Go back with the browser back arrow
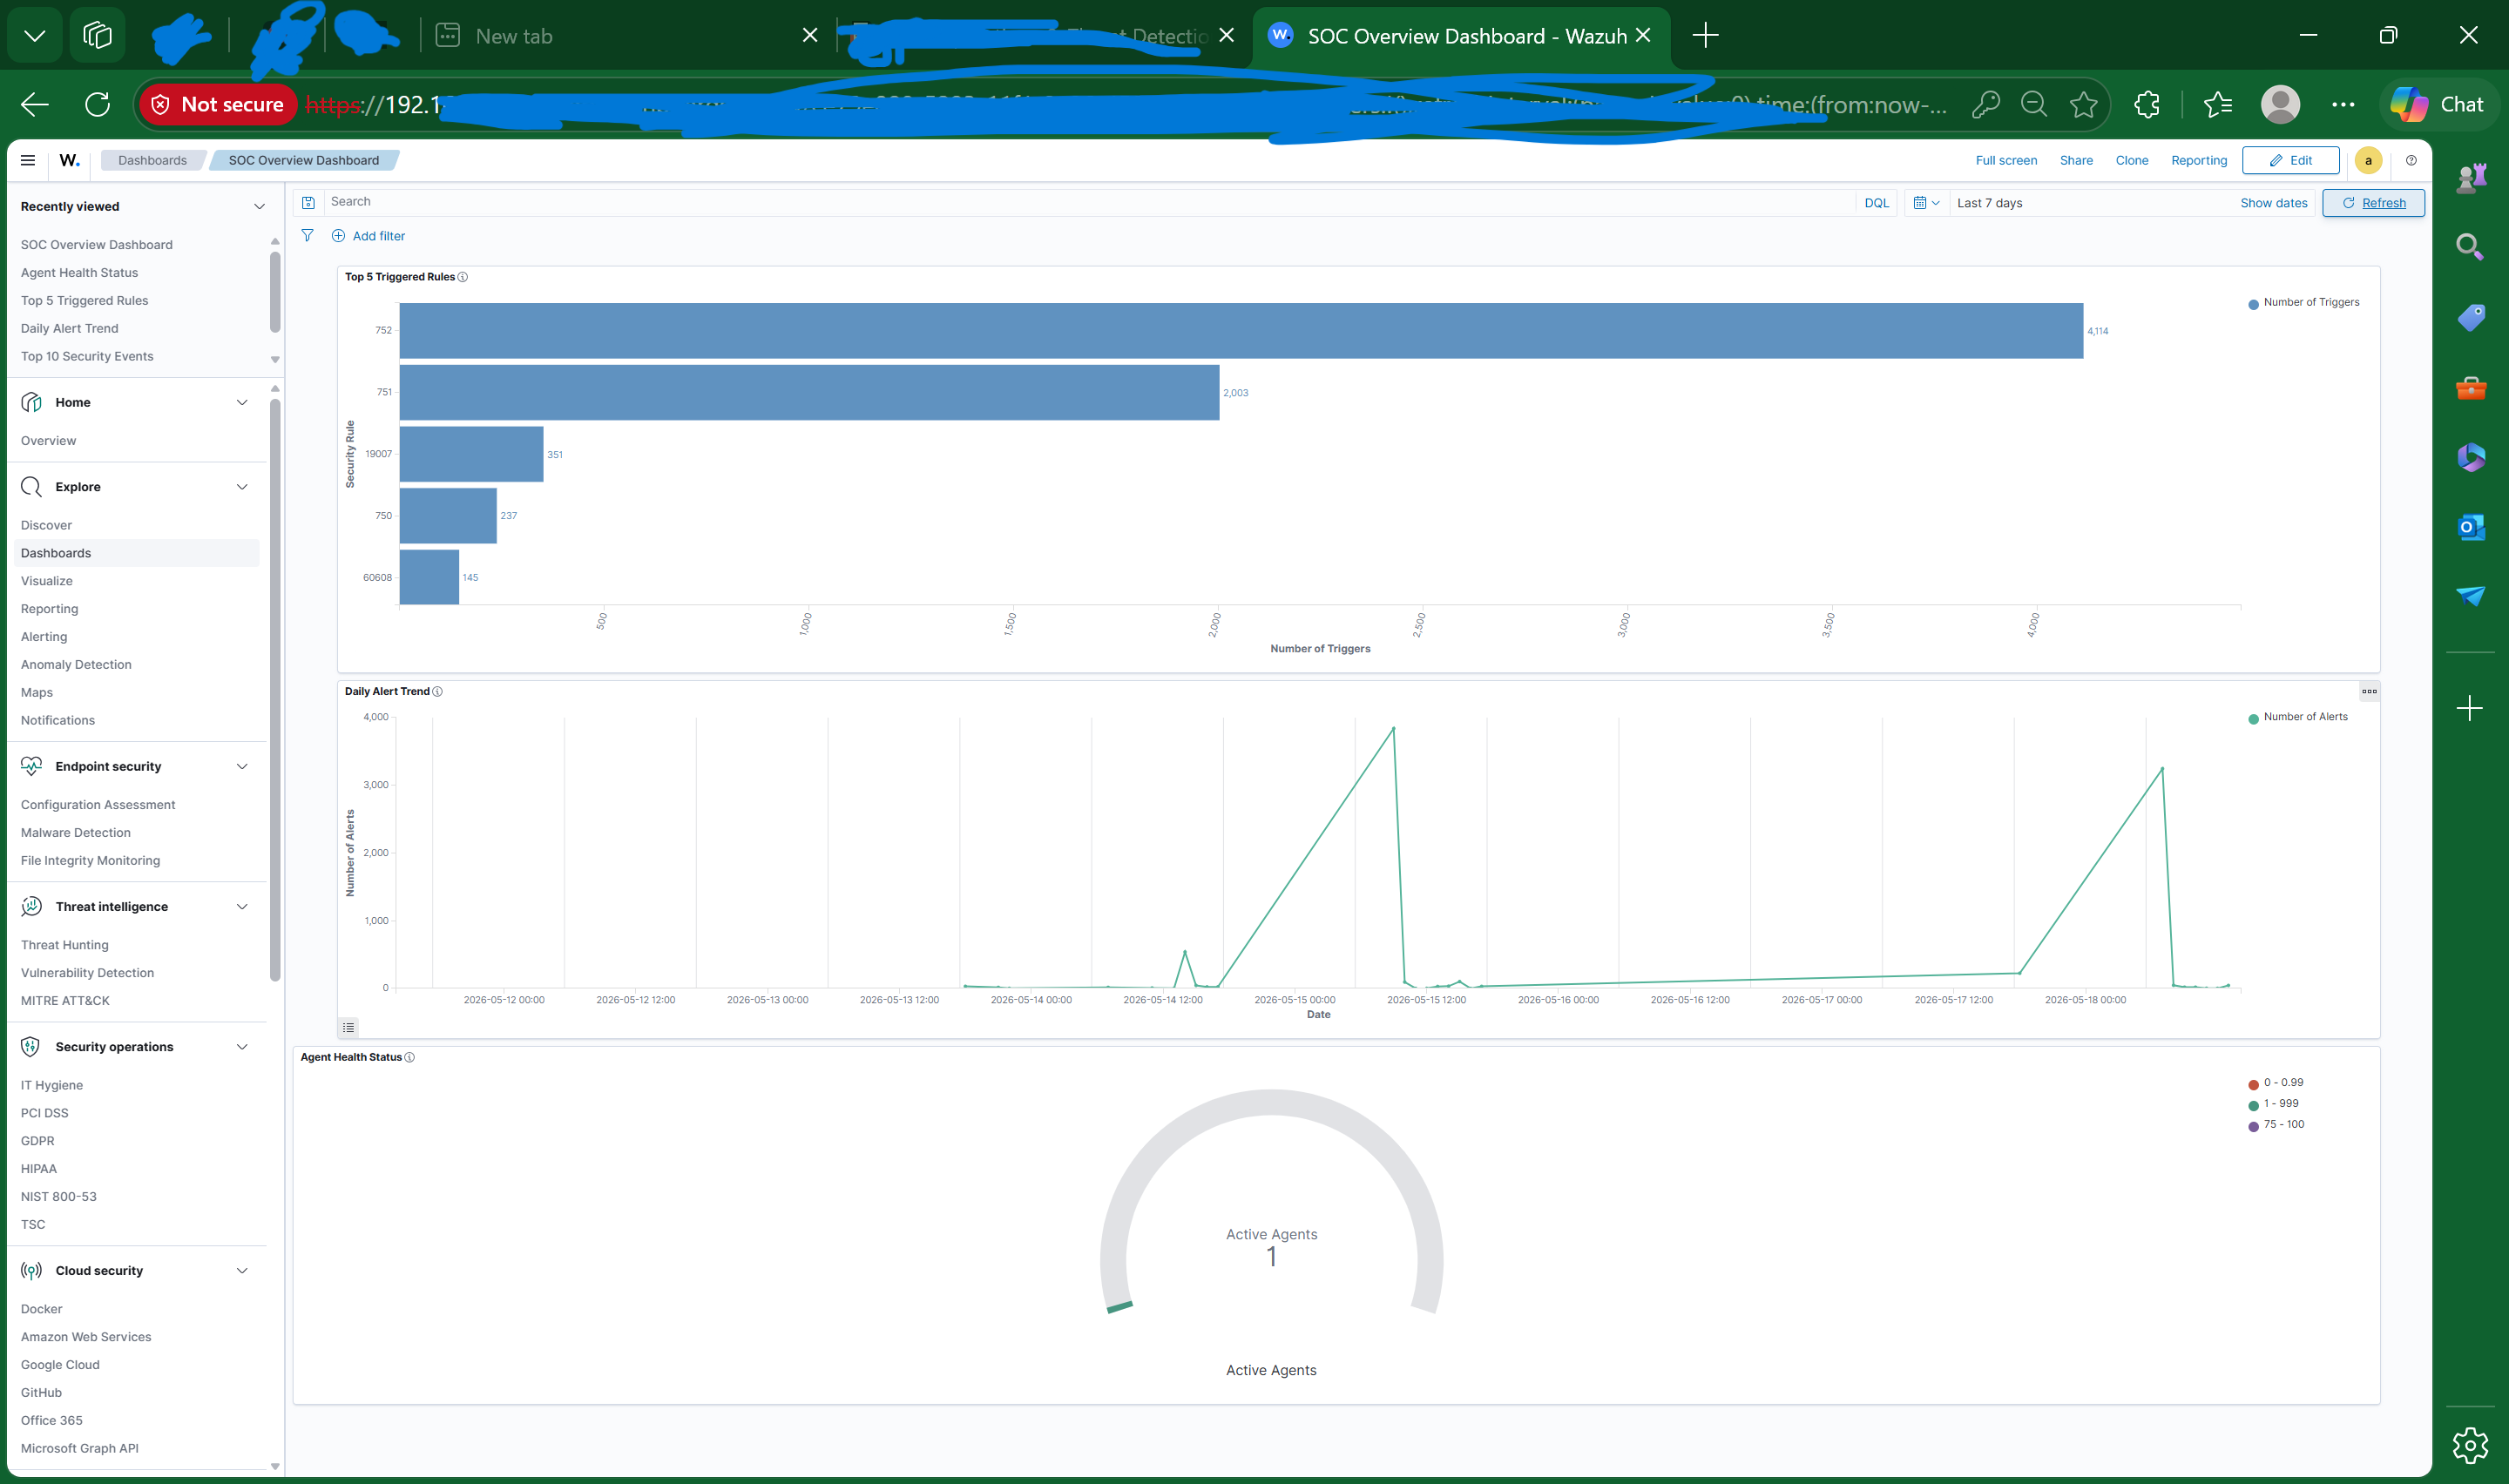This screenshot has height=1484, width=2509. pos(35,104)
